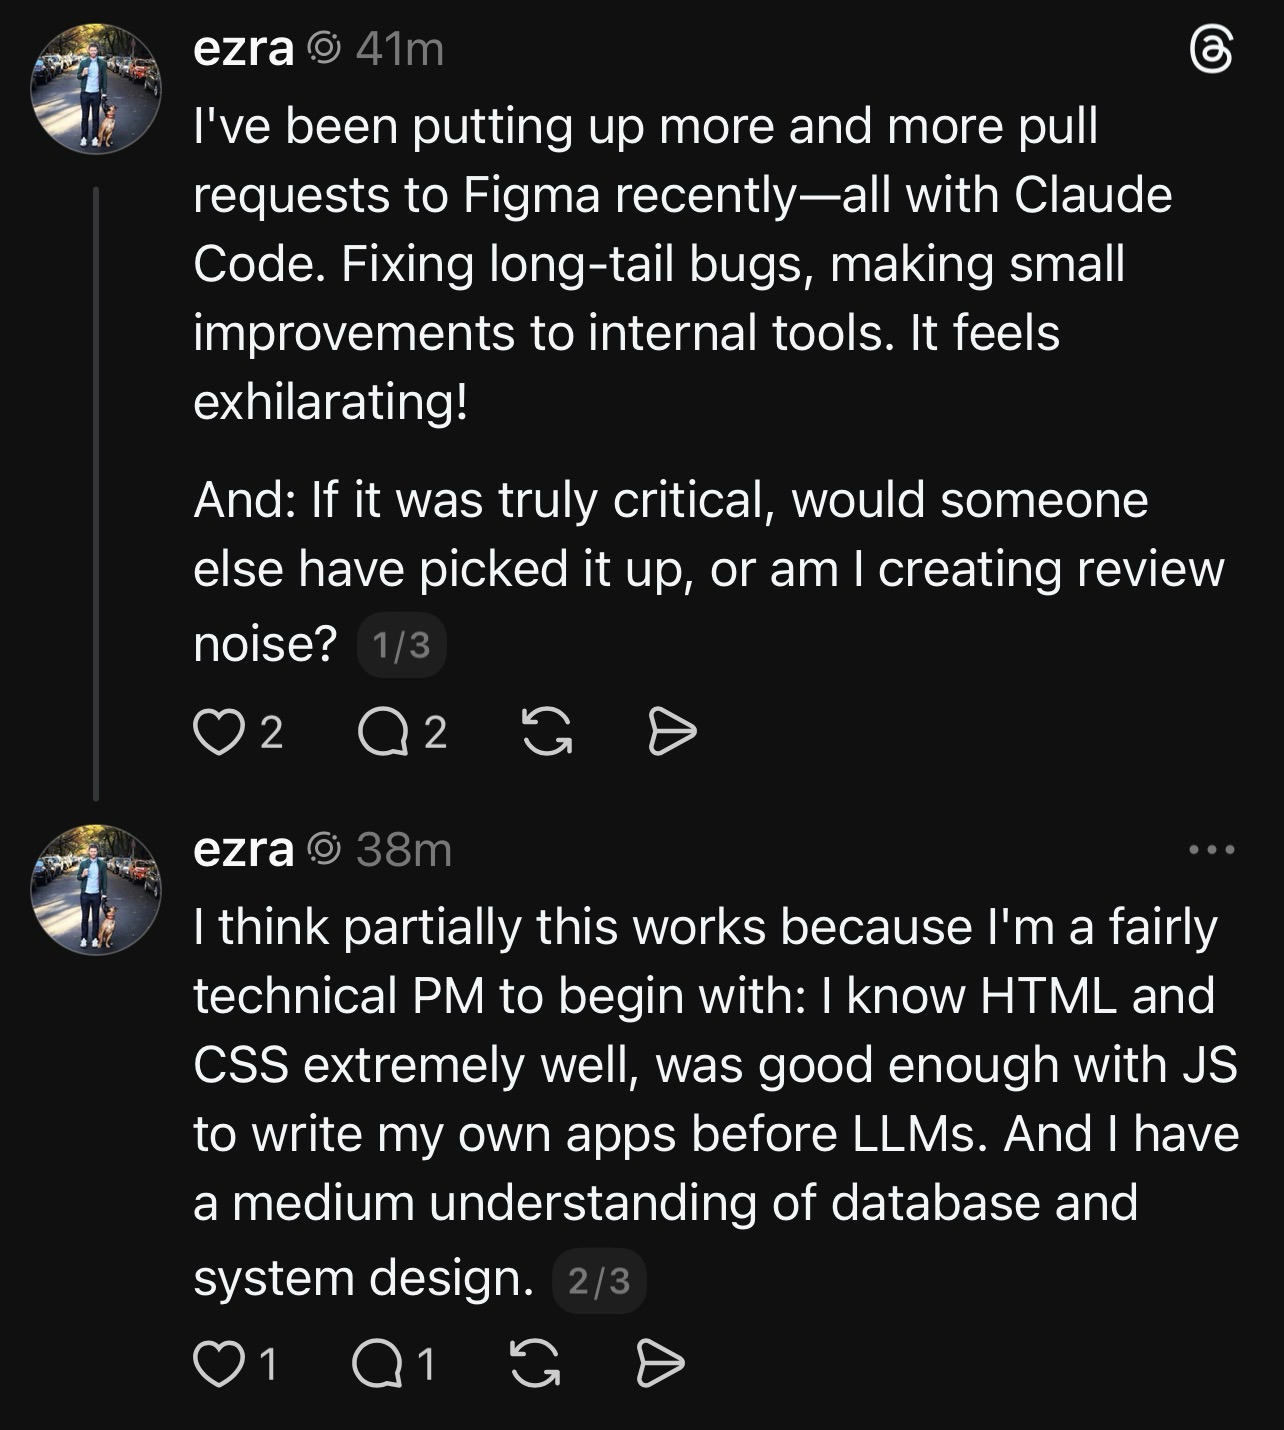This screenshot has width=1284, height=1430.
Task: Tap the 1/3 thread counter badge
Action: [401, 645]
